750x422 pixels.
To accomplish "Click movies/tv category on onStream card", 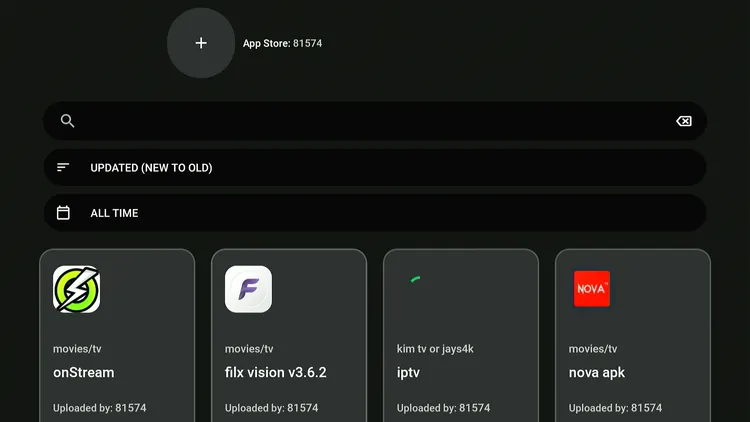I will point(77,349).
